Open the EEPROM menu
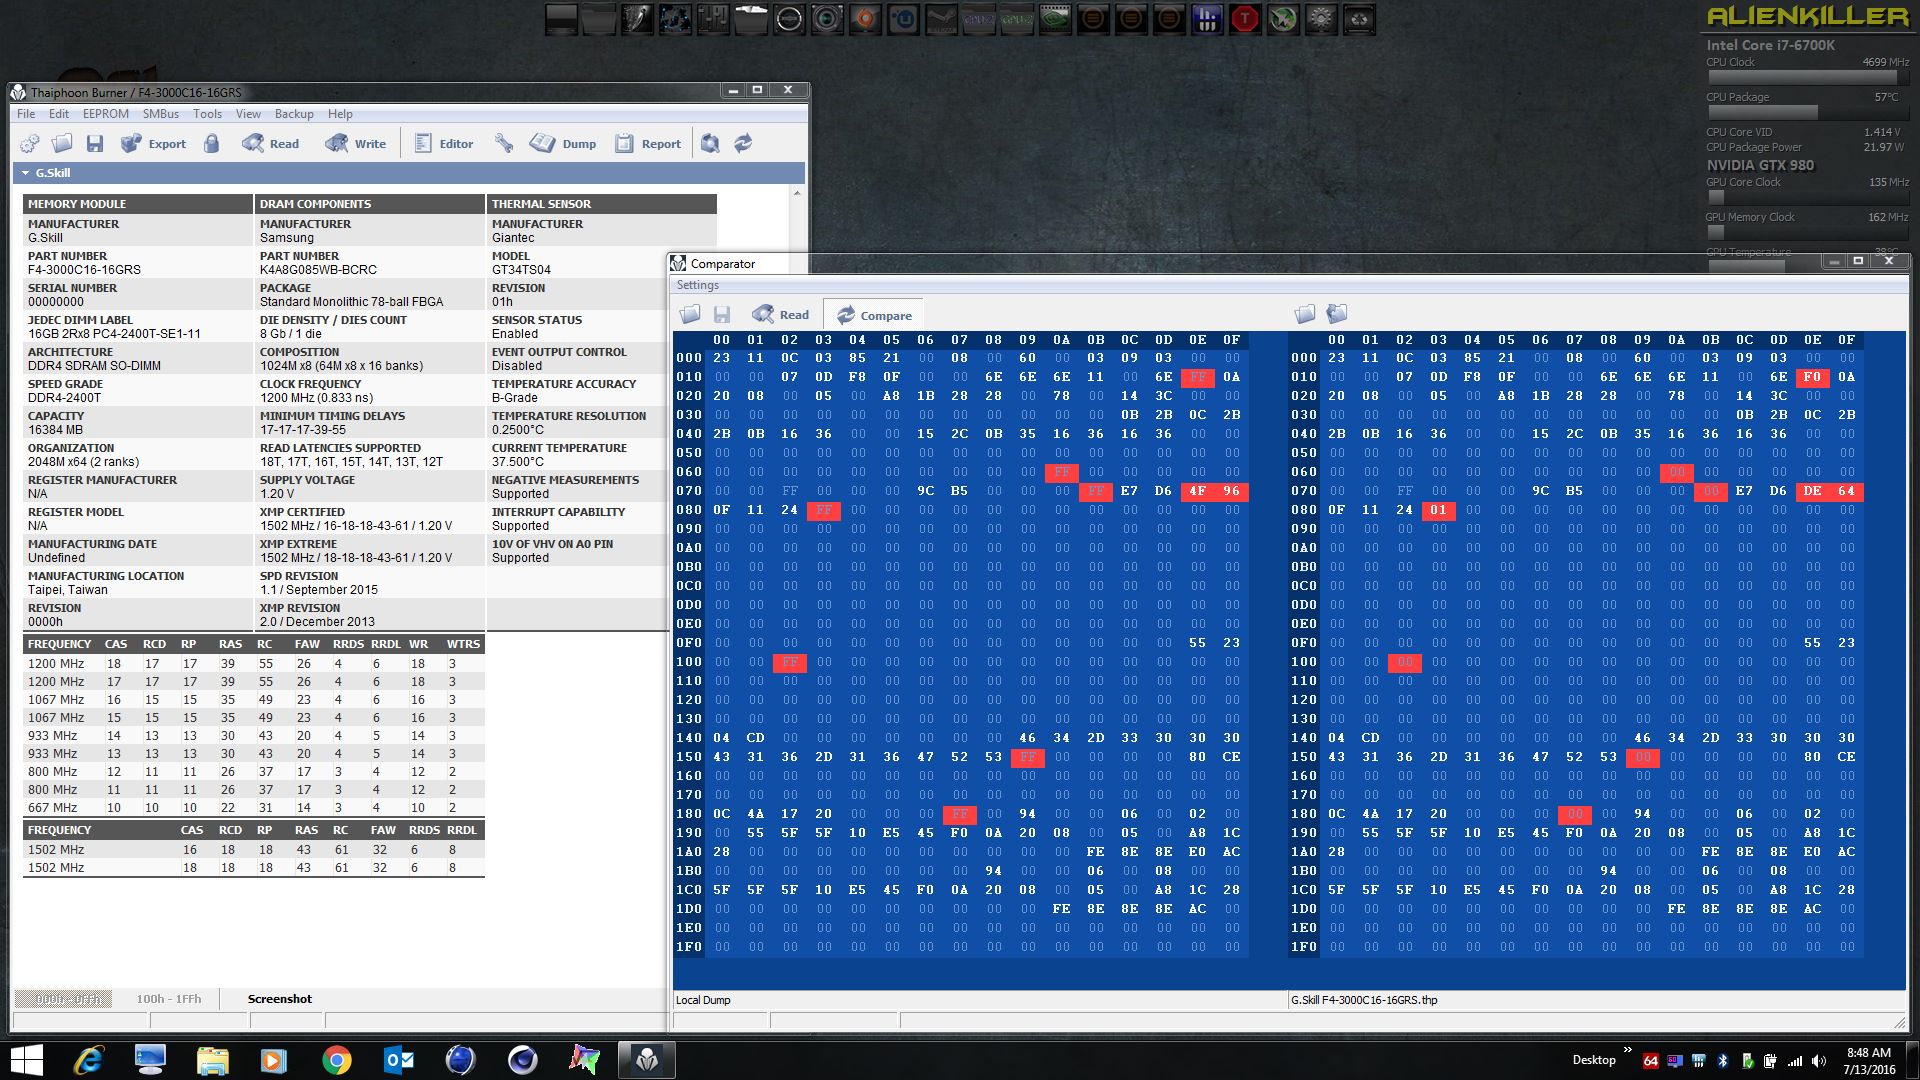The image size is (1920, 1080). 106,114
